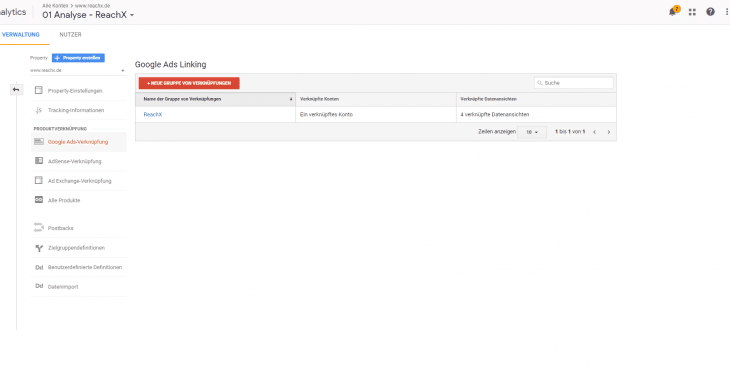The height and width of the screenshot is (380, 730).
Task: Open Ad Exchange-Verknüpfung menu item
Action: point(79,181)
